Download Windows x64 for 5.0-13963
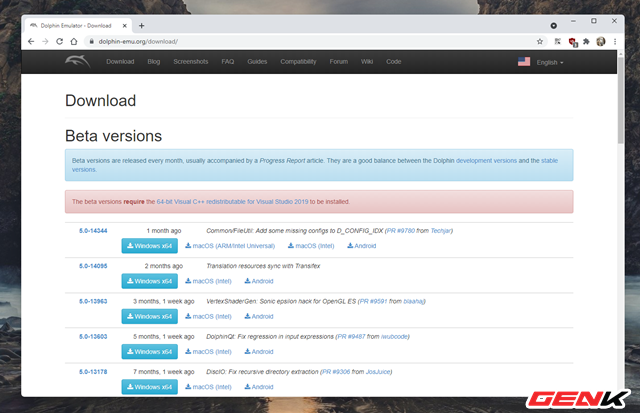640x413 pixels. (149, 316)
